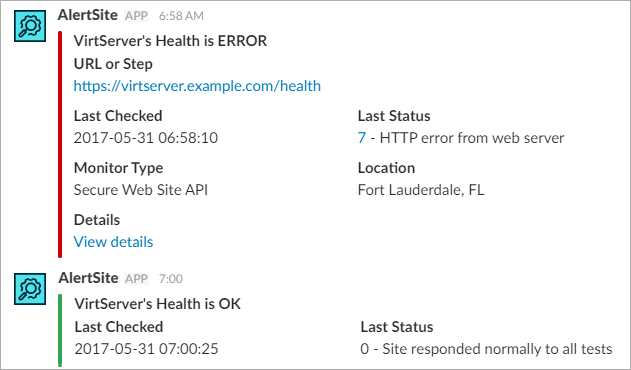Image resolution: width=631 pixels, height=370 pixels.
Task: Click the Fort Lauderdale, FL location value
Action: pyautogui.click(x=421, y=190)
